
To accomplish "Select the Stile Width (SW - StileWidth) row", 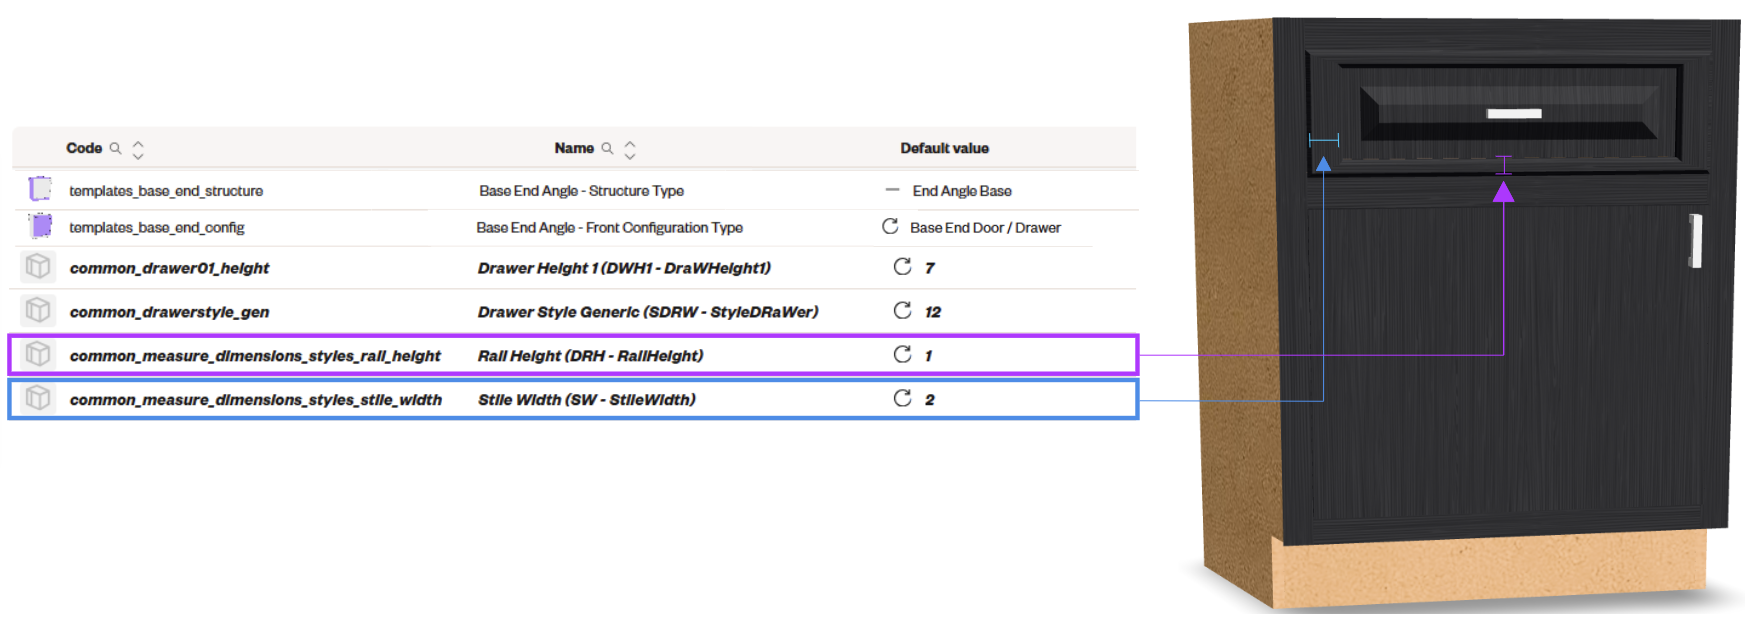I will (x=573, y=399).
